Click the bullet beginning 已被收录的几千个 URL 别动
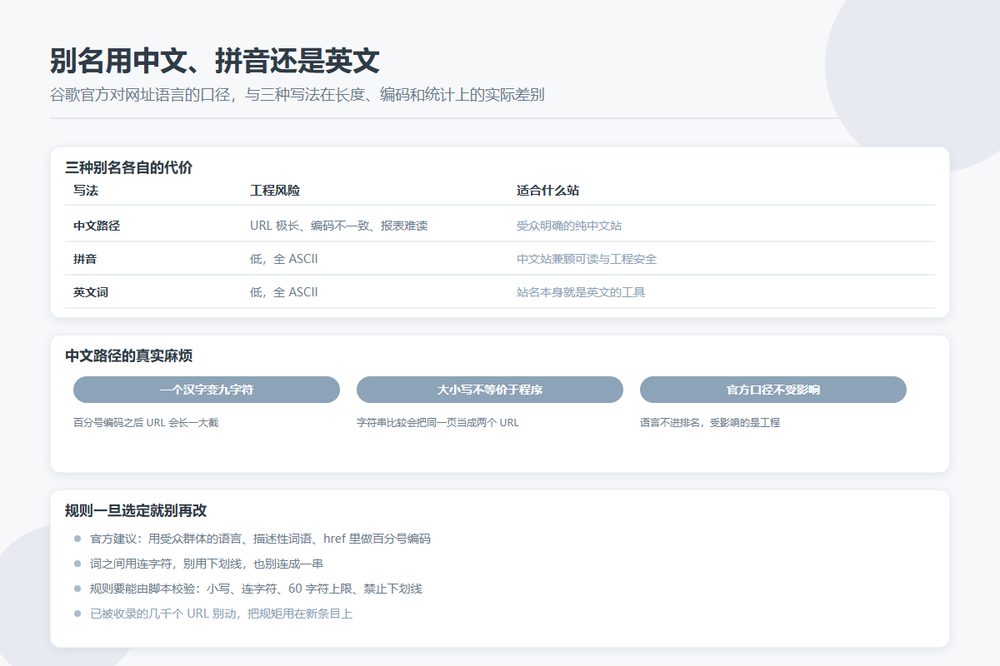 point(221,613)
